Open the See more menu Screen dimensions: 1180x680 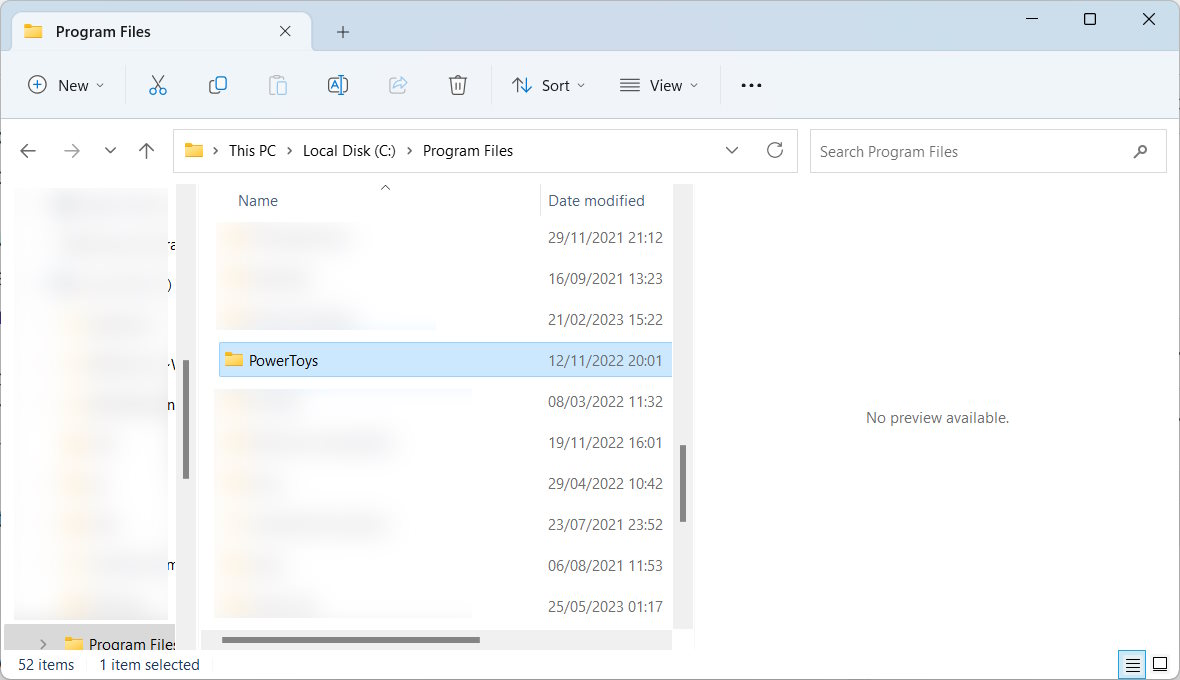[x=751, y=85]
